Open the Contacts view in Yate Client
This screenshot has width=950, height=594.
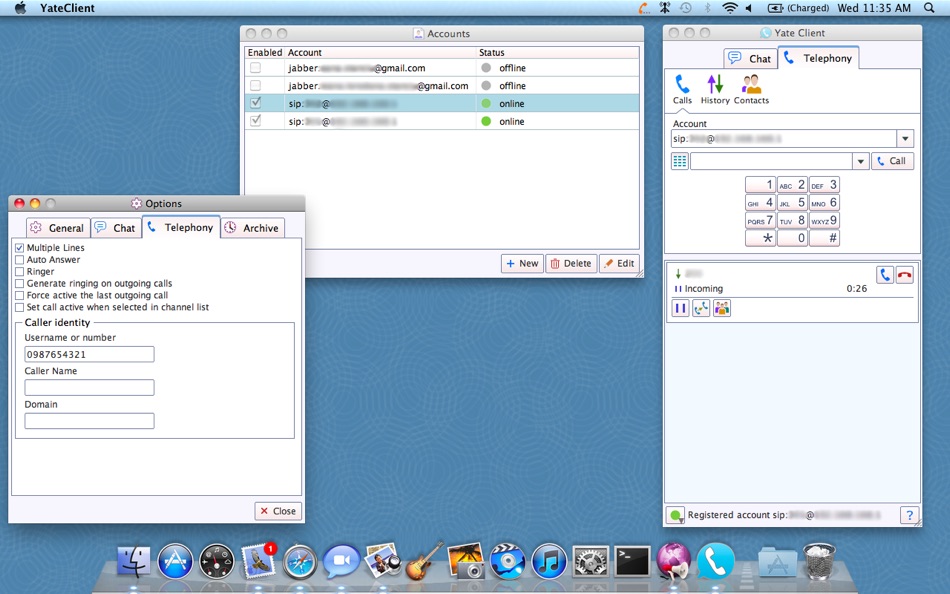[x=751, y=90]
